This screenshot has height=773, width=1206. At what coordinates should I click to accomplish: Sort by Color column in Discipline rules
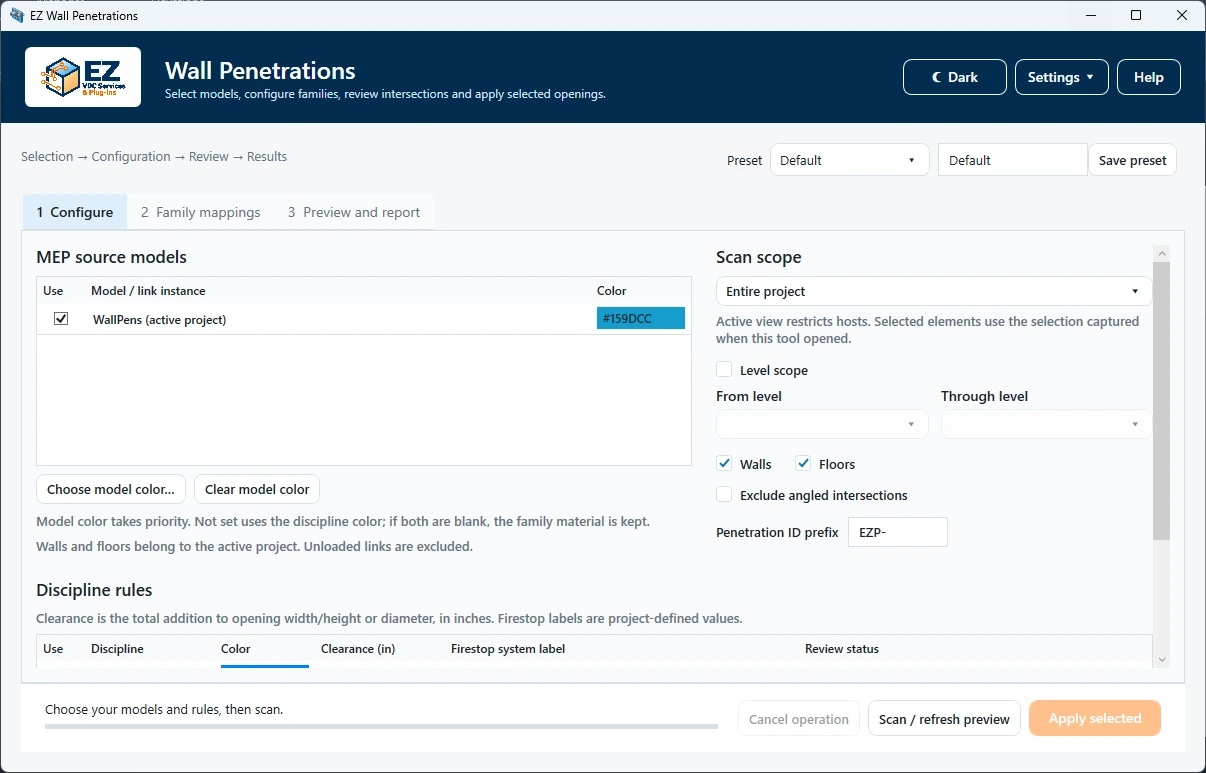coord(236,649)
